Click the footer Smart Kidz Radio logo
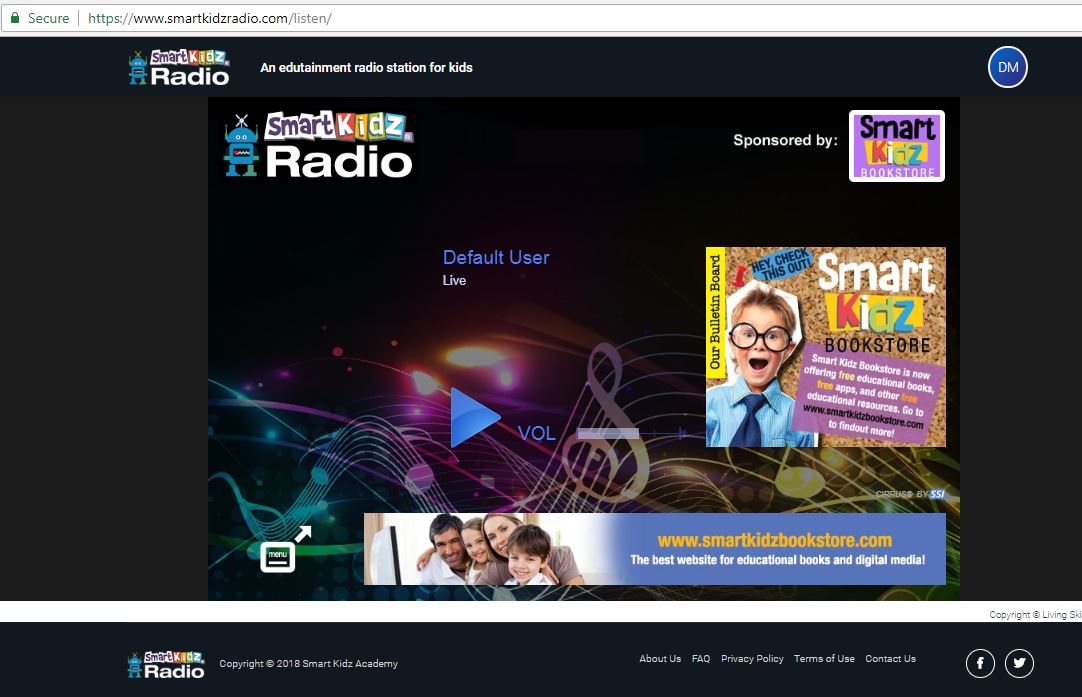The width and height of the screenshot is (1082, 697). (166, 665)
